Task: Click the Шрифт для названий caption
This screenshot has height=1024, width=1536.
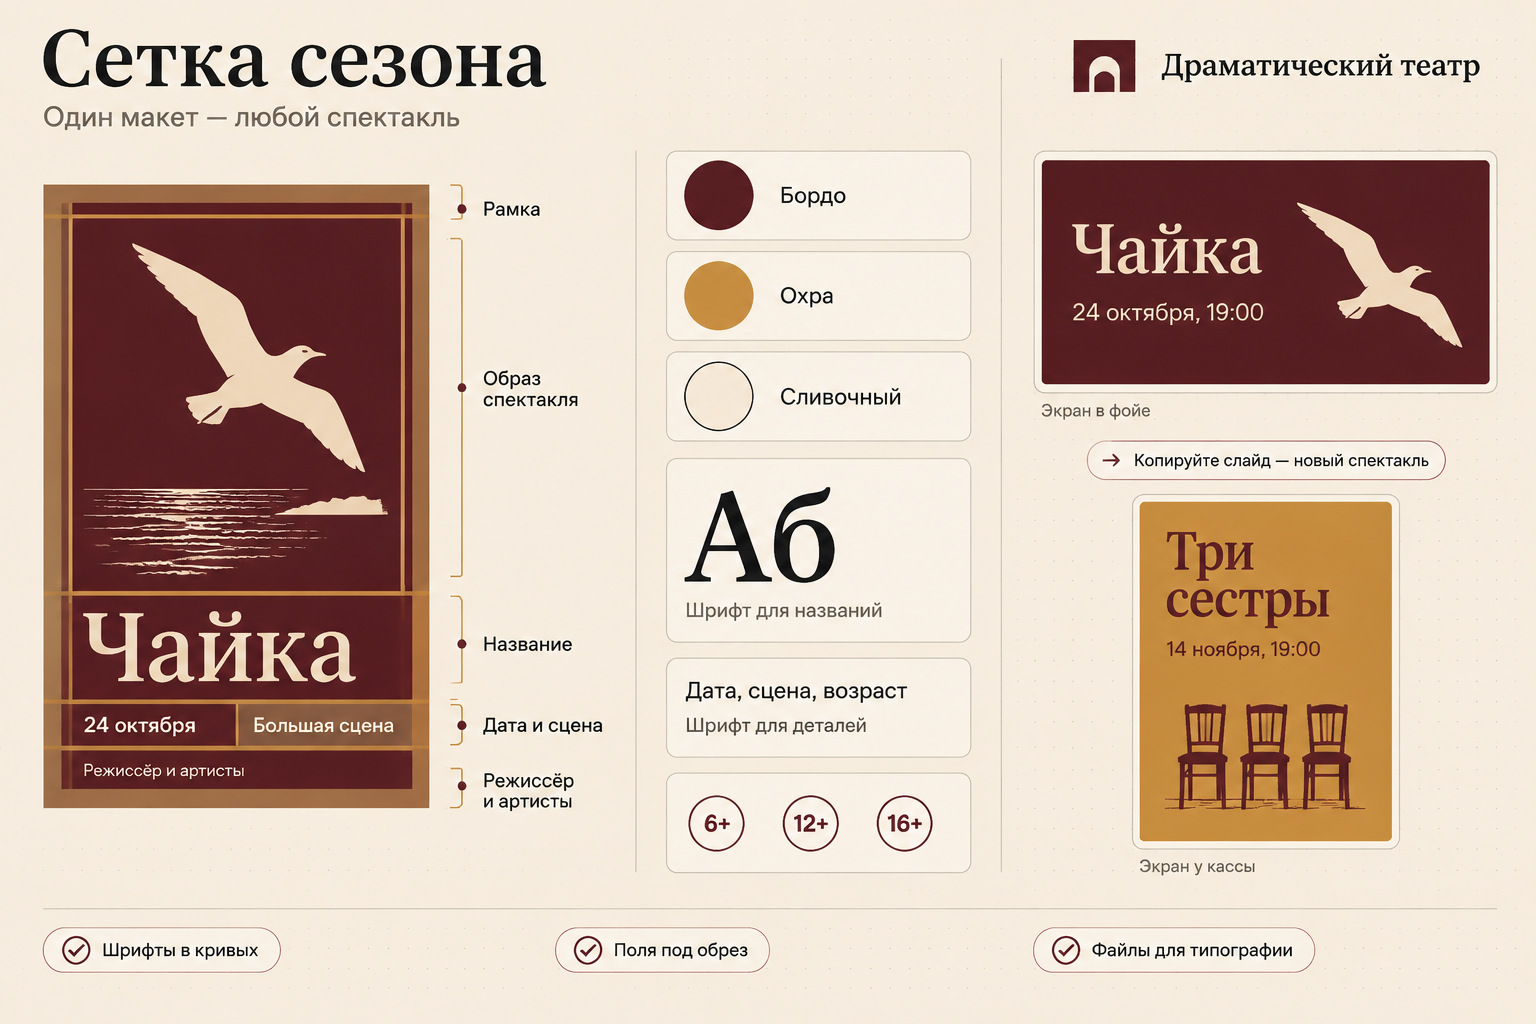Action: tap(784, 610)
